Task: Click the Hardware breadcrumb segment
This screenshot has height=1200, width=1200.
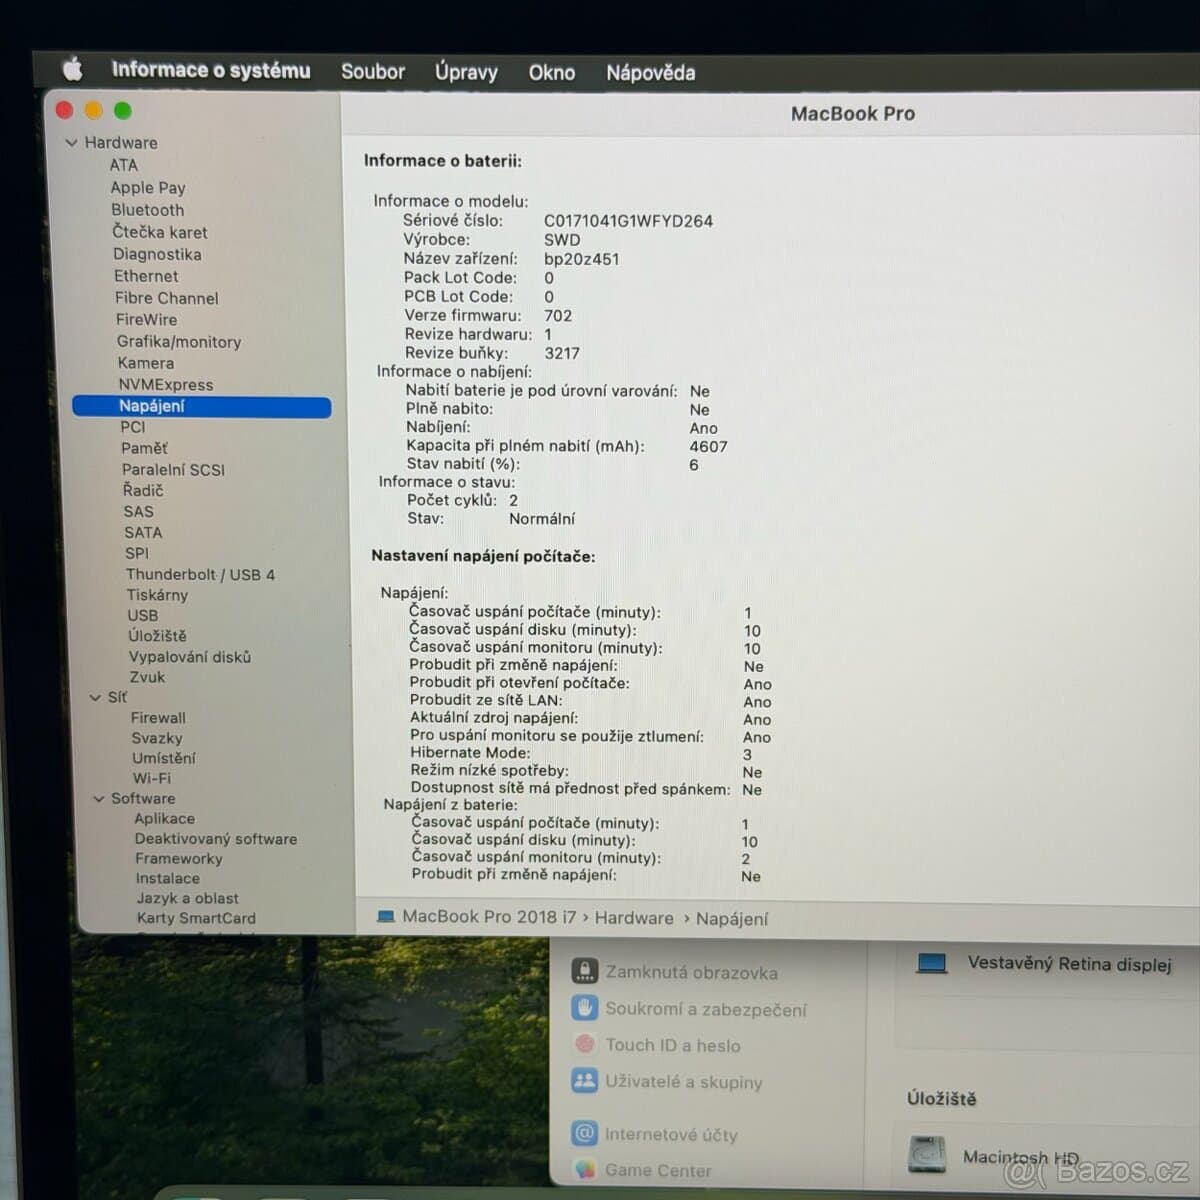Action: [x=634, y=918]
